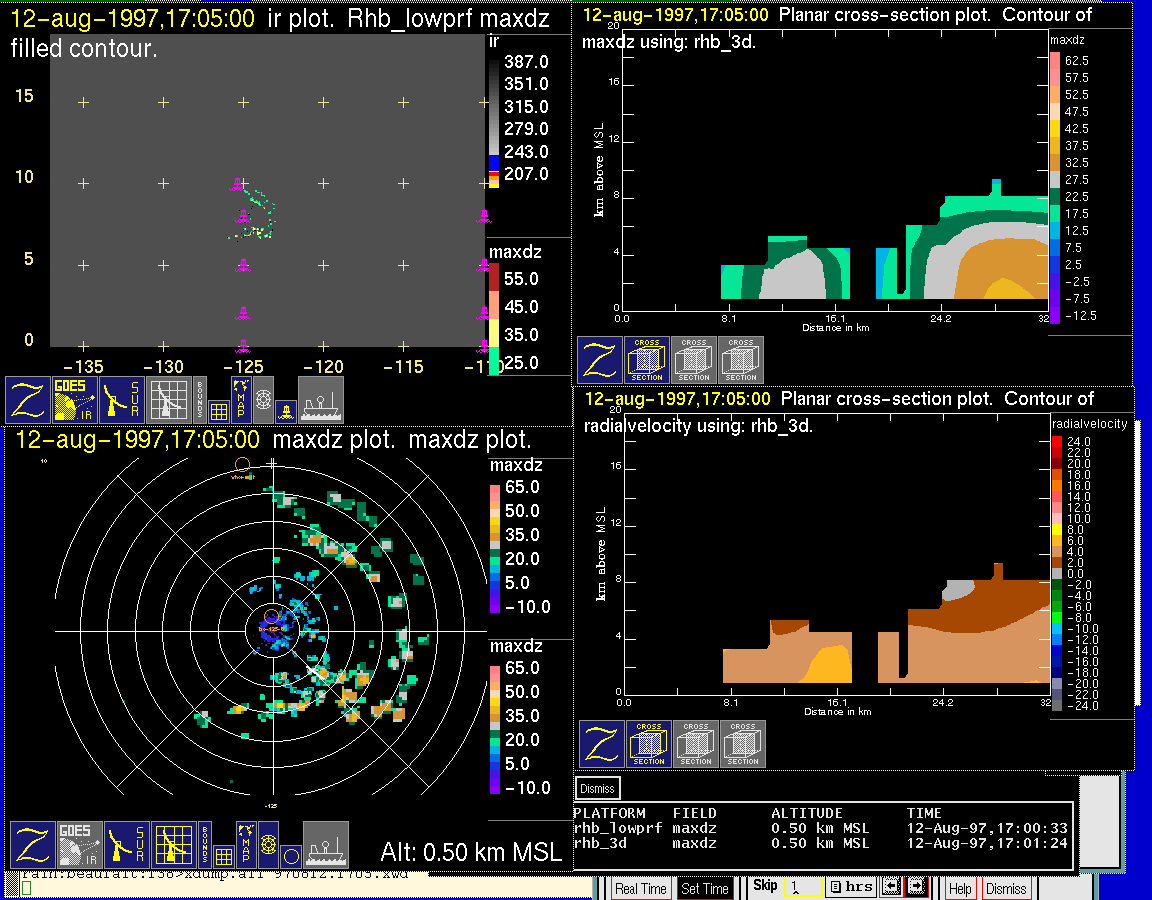The height and width of the screenshot is (900, 1152).
Task: Open the hrs time-unit dropdown
Action: click(x=851, y=887)
